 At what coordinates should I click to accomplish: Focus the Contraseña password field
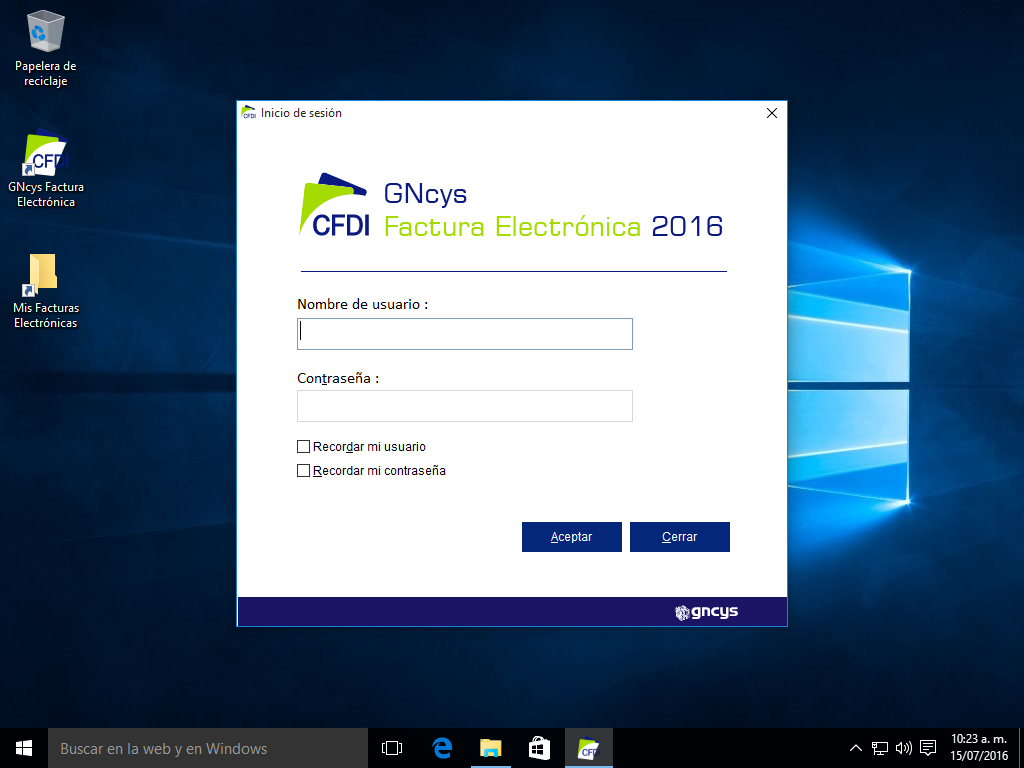click(x=465, y=406)
